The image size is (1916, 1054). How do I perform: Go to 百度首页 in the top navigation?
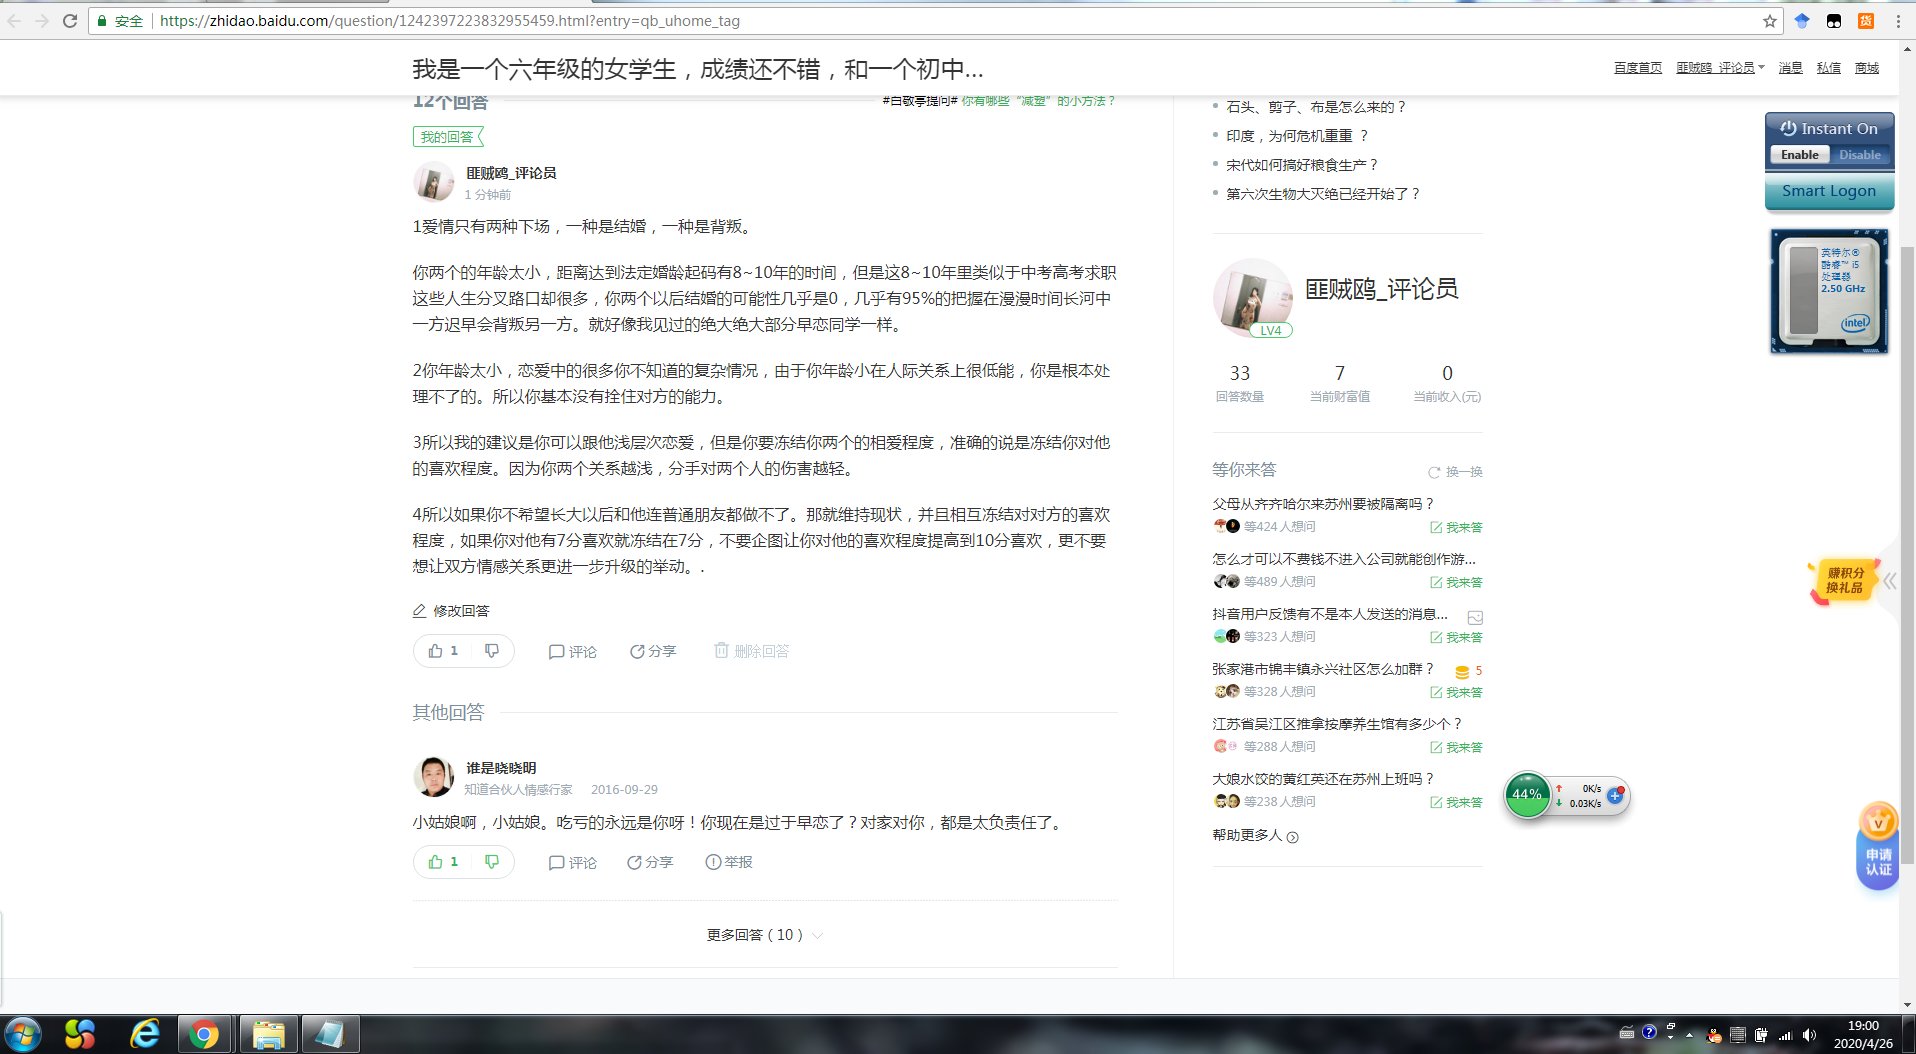click(x=1637, y=67)
